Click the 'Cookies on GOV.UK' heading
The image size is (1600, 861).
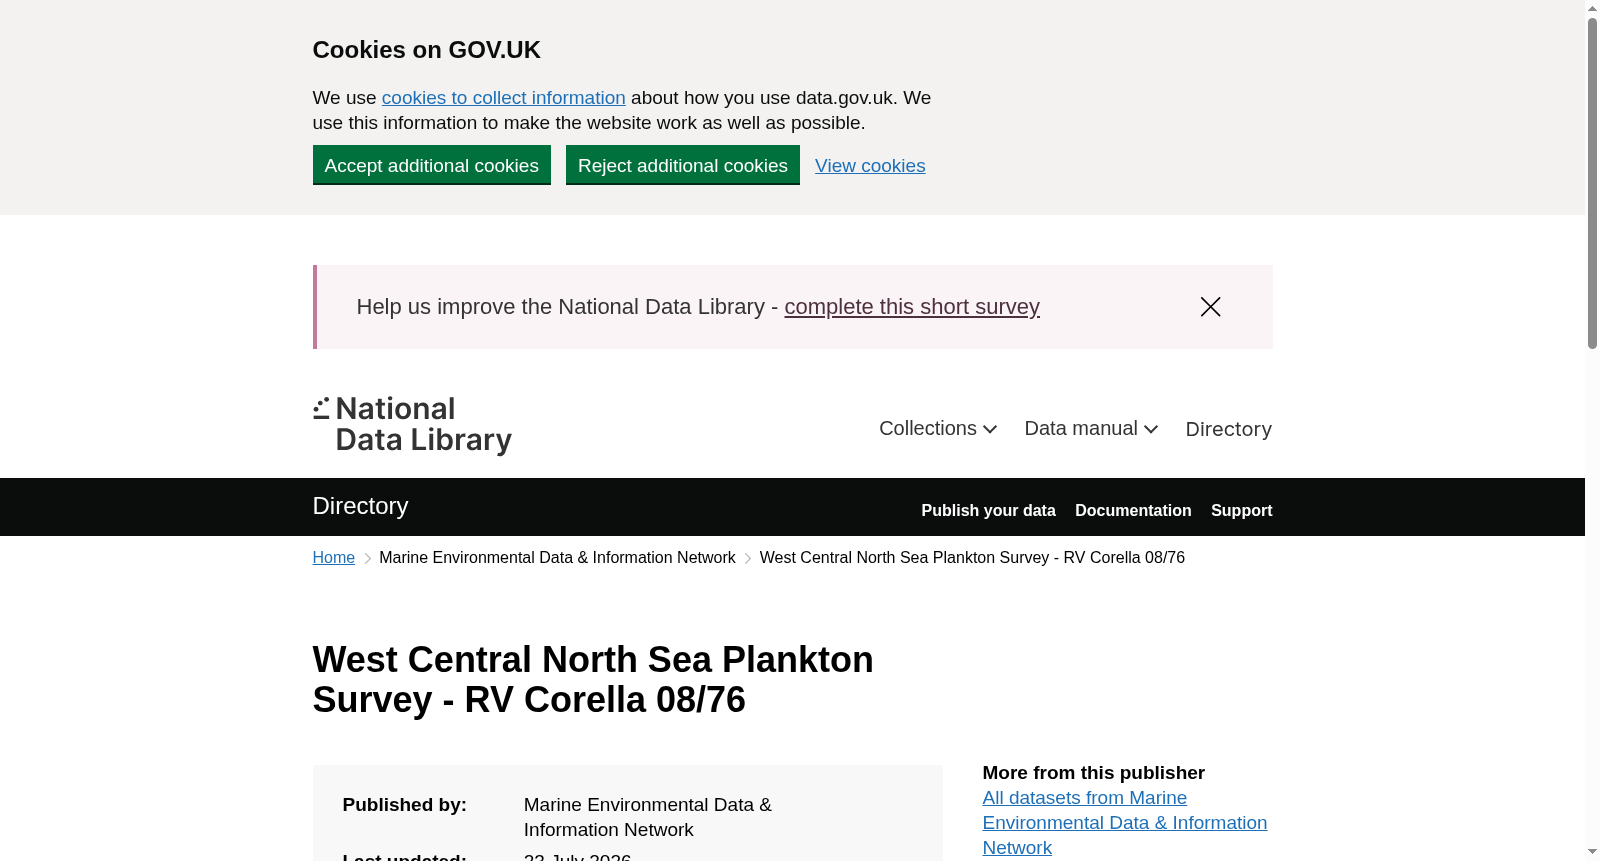[x=427, y=50]
